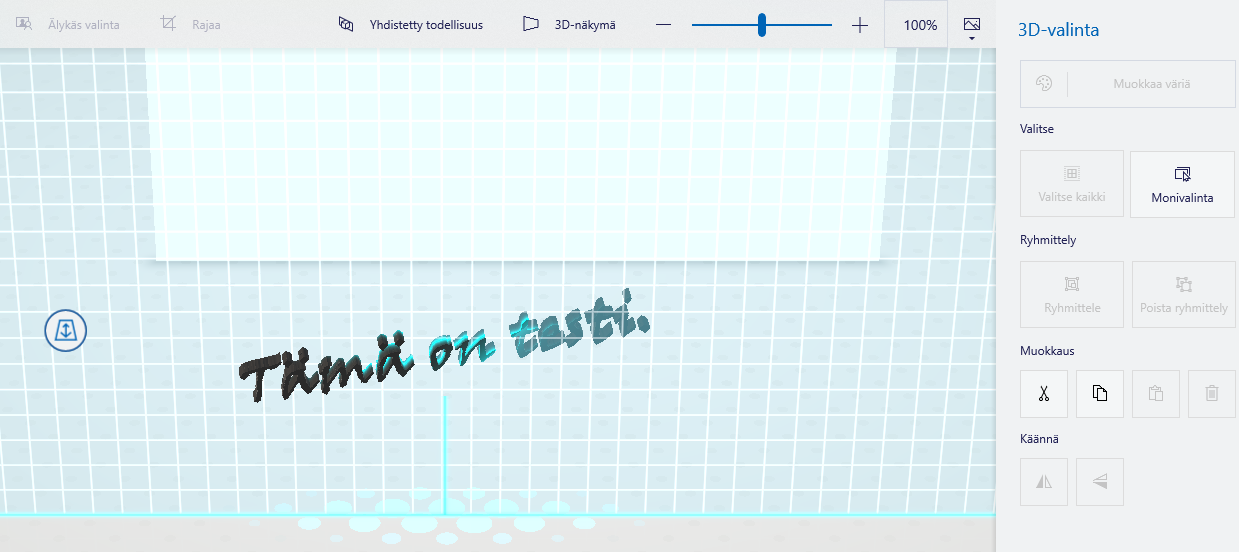Zoom in with the plus icon
Viewport: 1239px width, 552px height.
tap(860, 25)
